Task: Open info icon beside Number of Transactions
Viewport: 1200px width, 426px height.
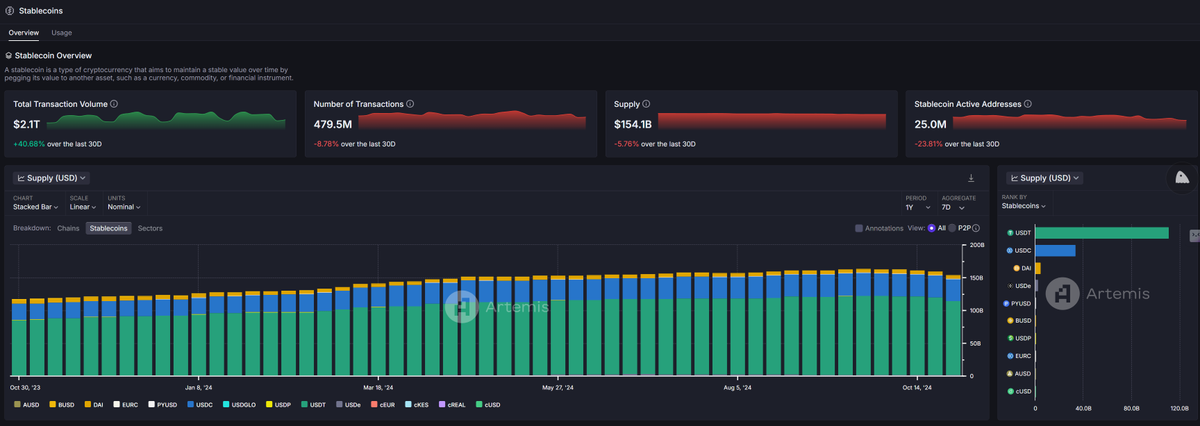Action: tap(412, 103)
